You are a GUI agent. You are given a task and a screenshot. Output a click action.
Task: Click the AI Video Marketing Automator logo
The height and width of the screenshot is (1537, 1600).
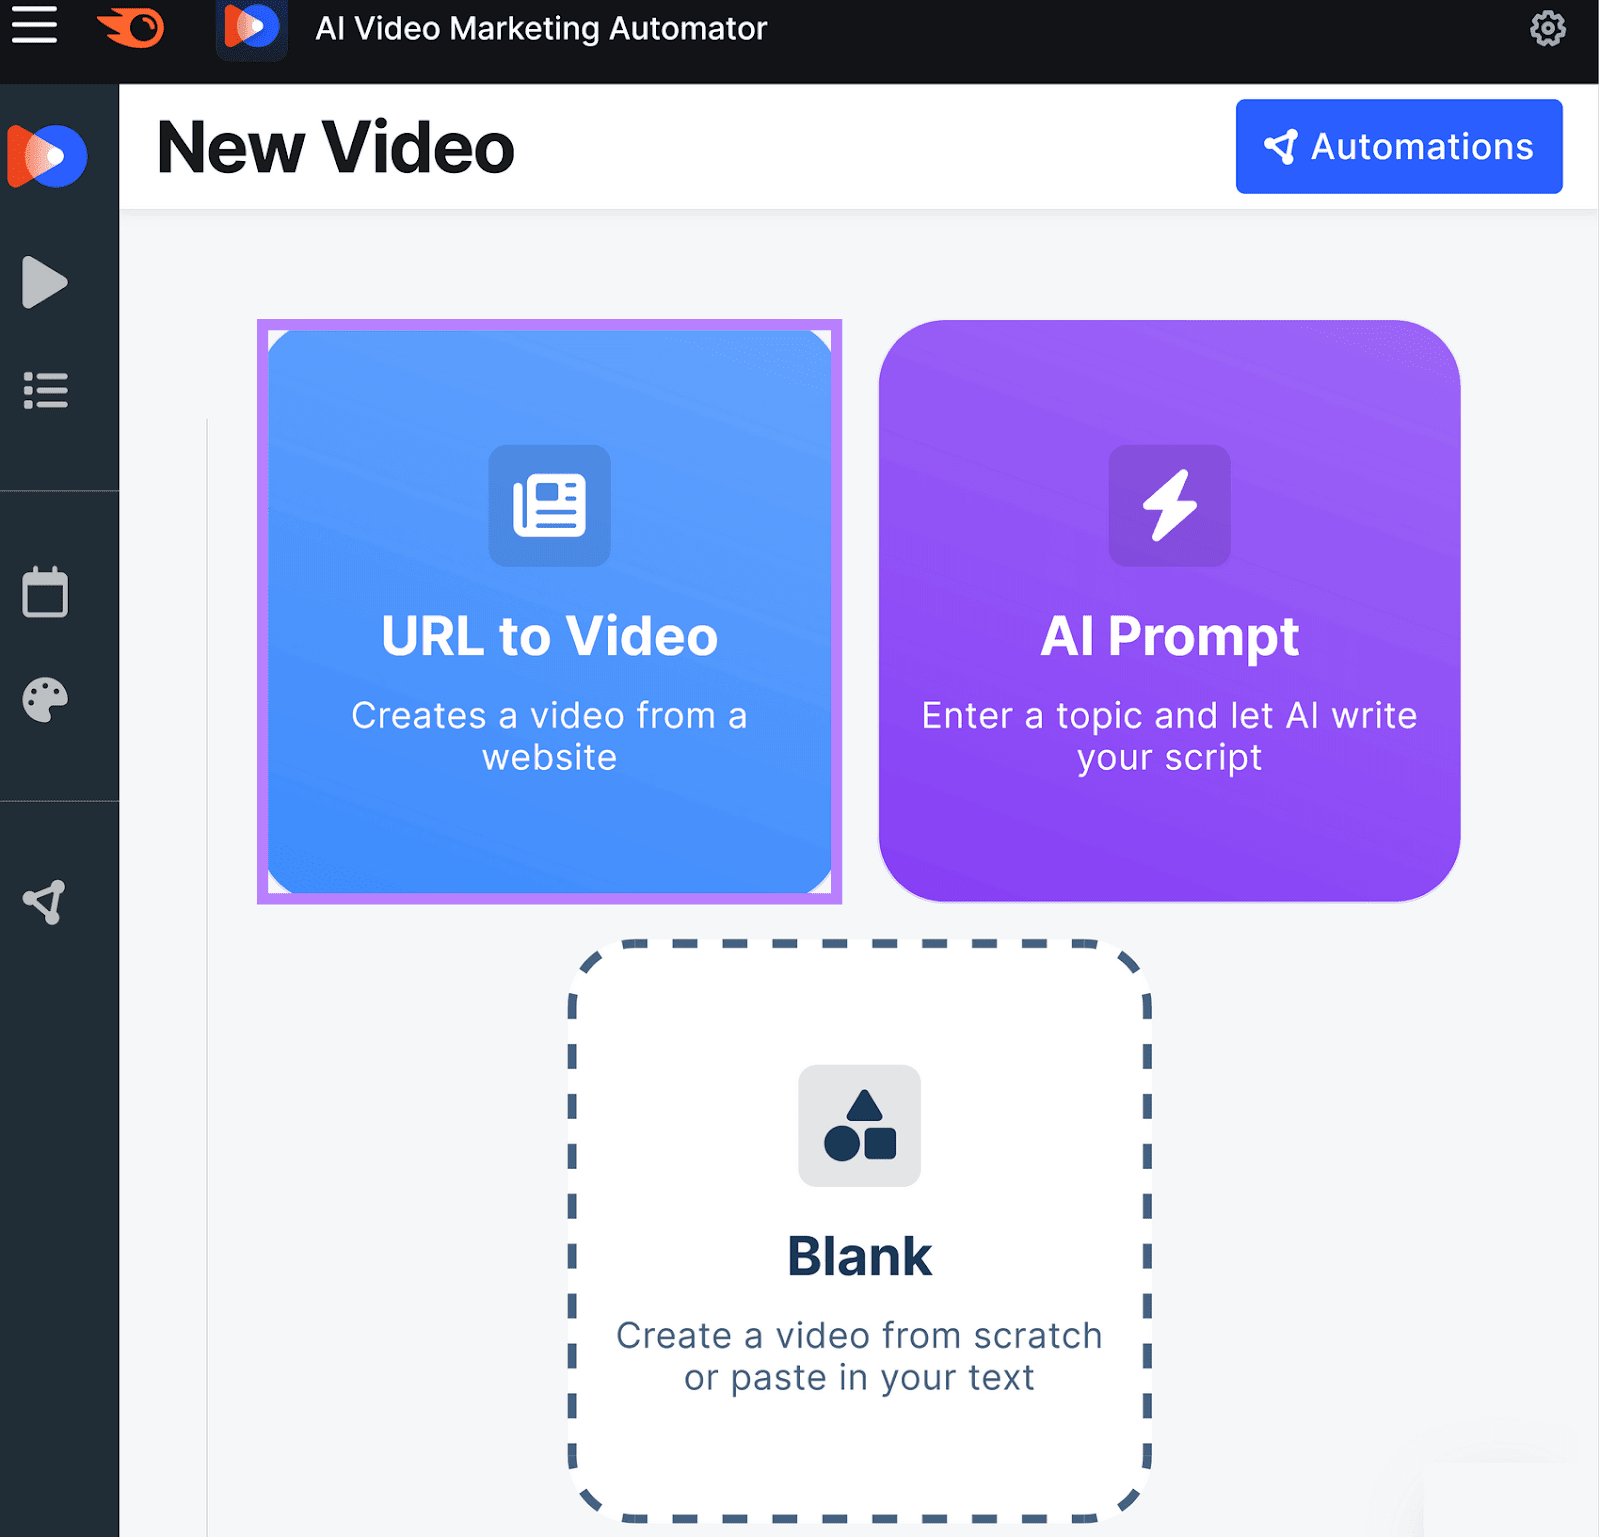pos(251,27)
